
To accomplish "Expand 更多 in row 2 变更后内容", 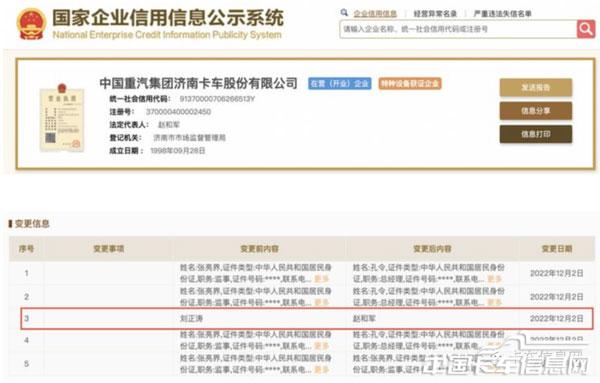I will 494,303.
